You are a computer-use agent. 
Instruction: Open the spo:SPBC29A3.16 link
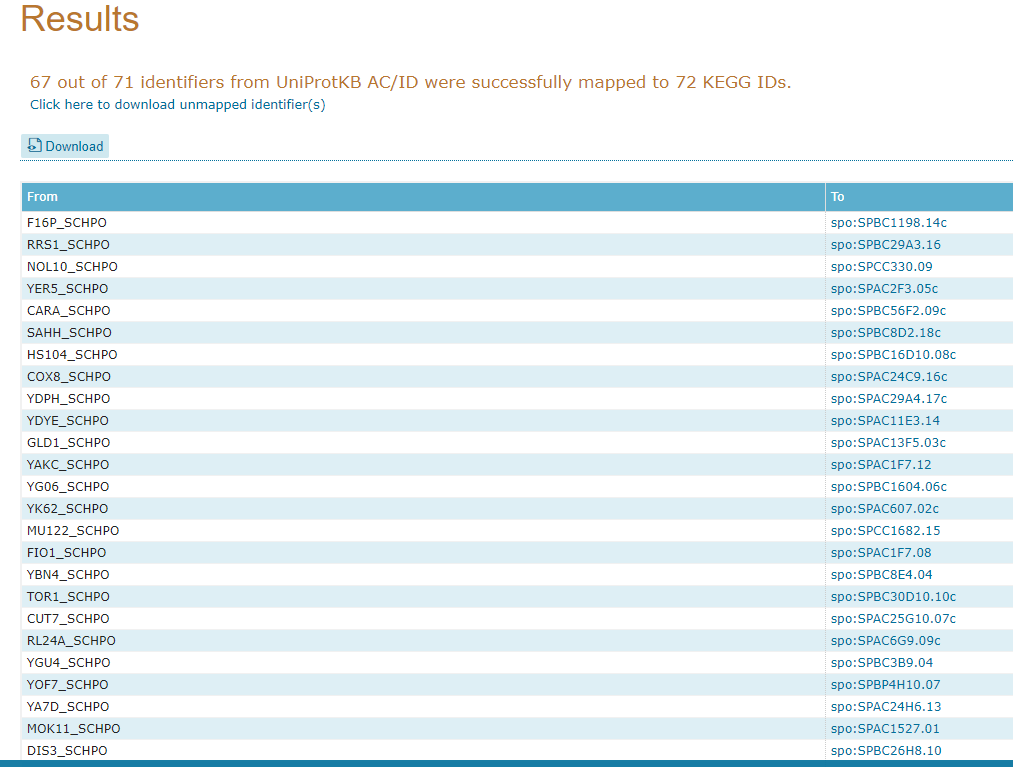click(x=885, y=245)
